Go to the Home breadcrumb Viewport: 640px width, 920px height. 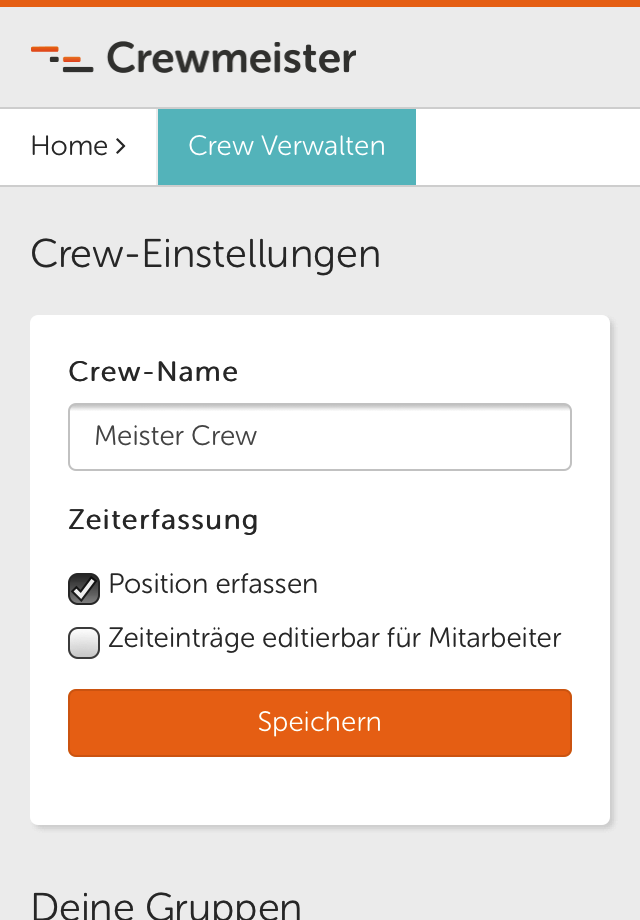coord(69,146)
